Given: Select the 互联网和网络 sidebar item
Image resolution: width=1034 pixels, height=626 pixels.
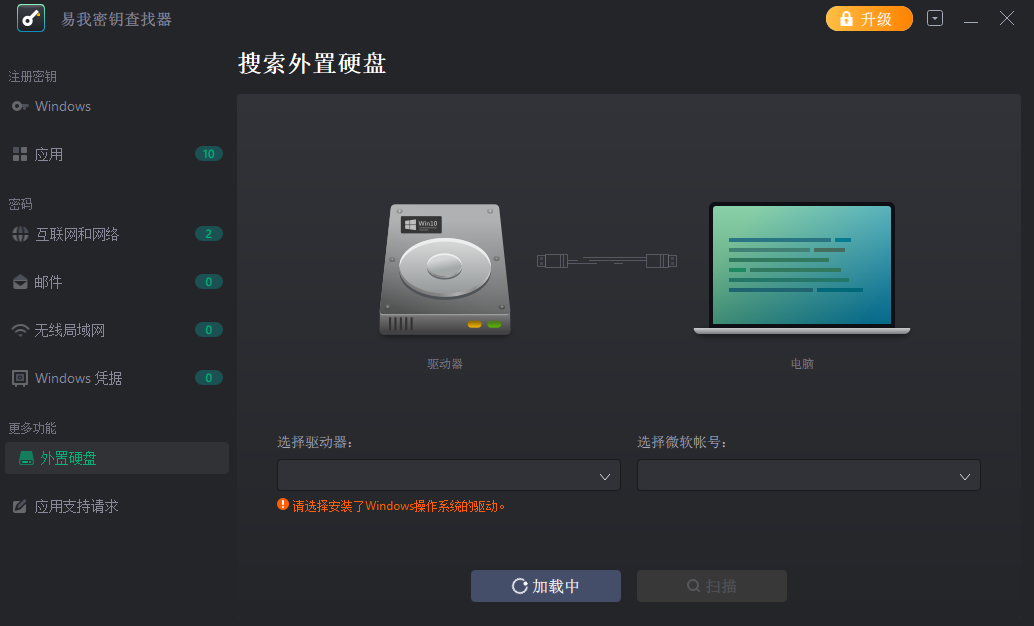Looking at the screenshot, I should coord(77,234).
